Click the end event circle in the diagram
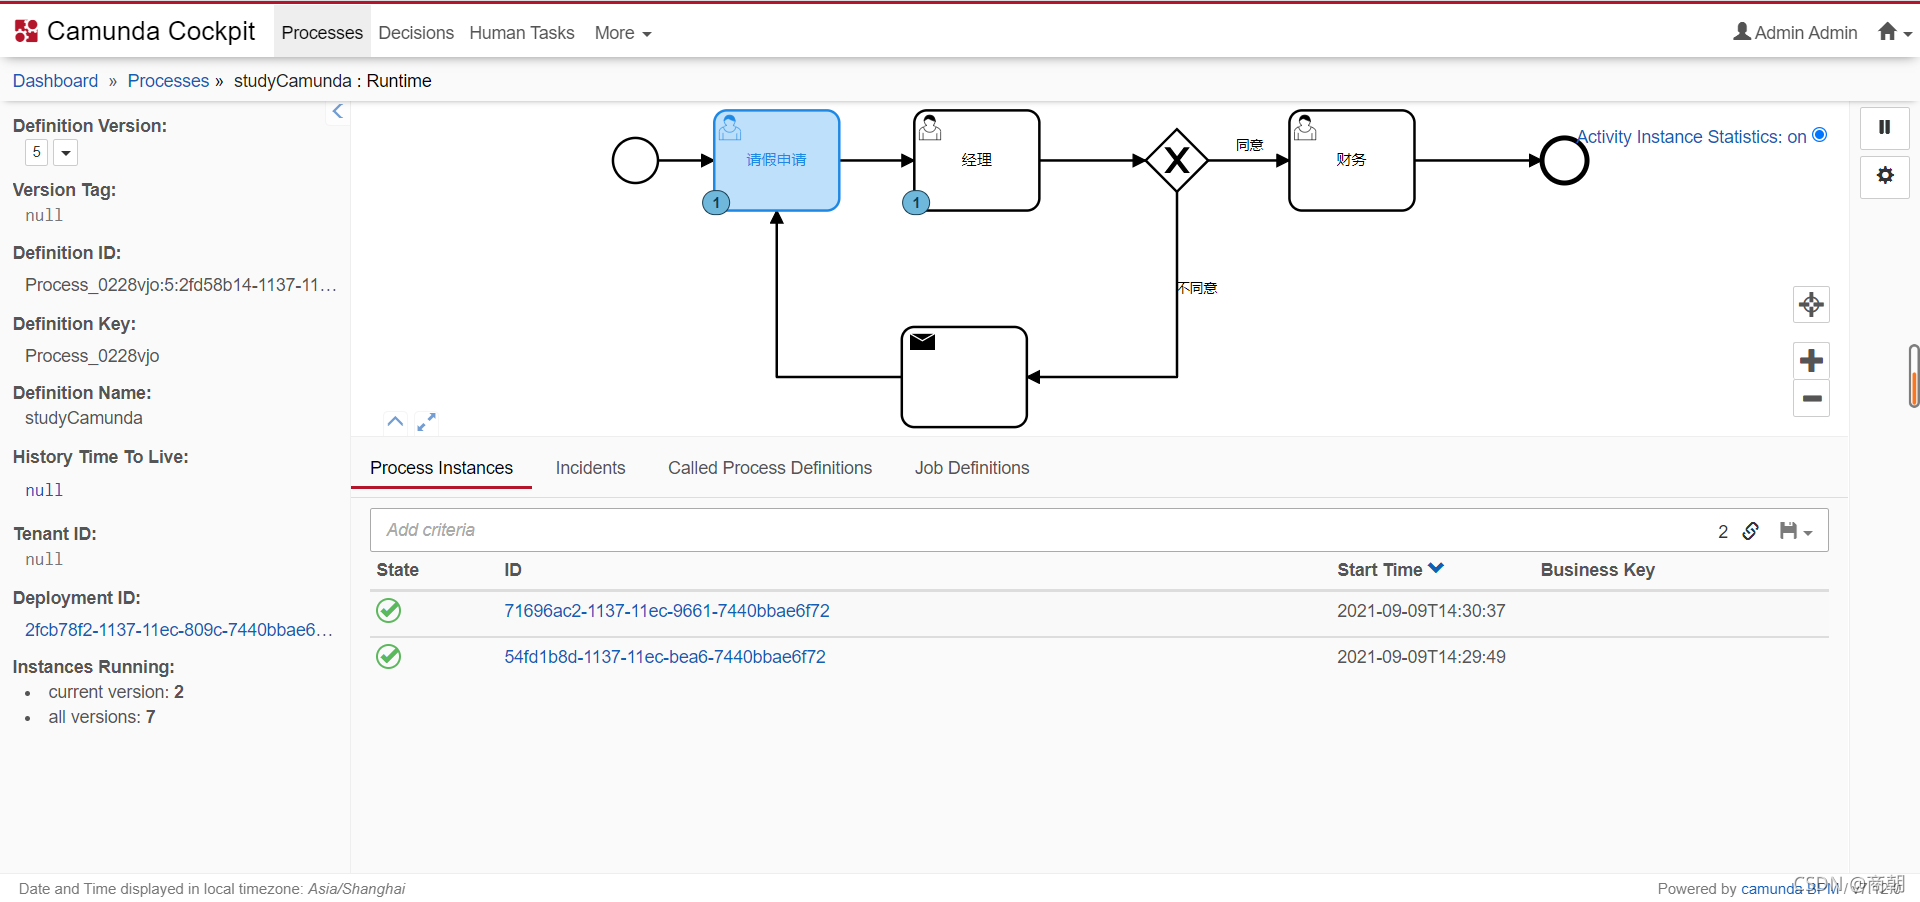The width and height of the screenshot is (1920, 902). [x=1564, y=160]
